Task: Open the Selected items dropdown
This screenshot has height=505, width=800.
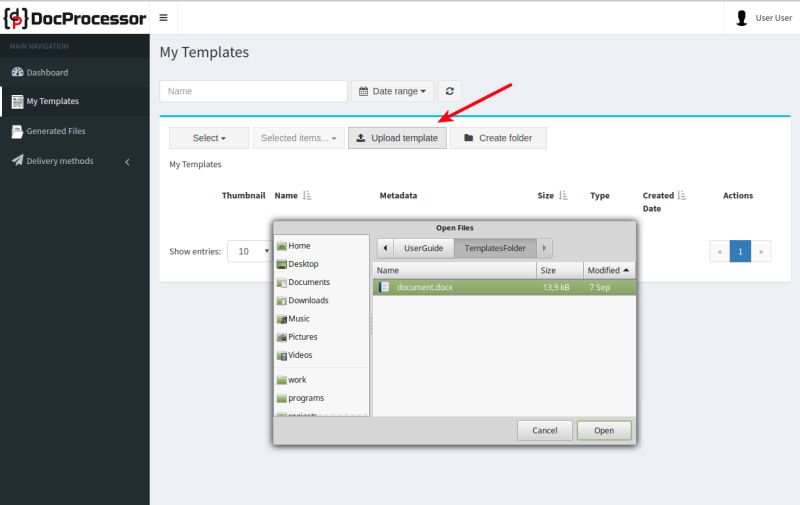Action: click(x=298, y=138)
